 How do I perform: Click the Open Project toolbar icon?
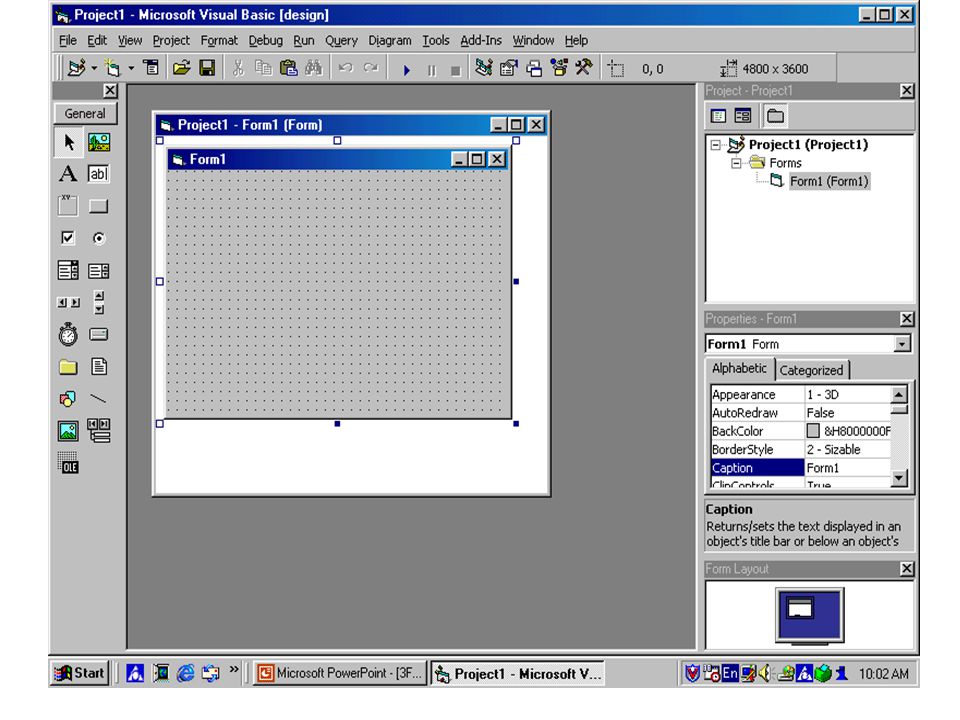181,68
